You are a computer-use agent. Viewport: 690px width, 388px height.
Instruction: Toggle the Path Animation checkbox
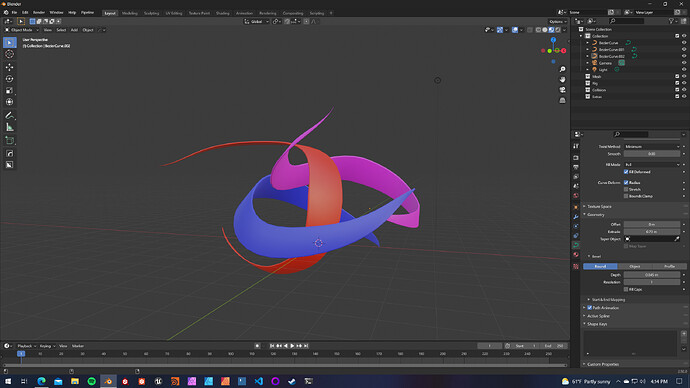click(590, 308)
